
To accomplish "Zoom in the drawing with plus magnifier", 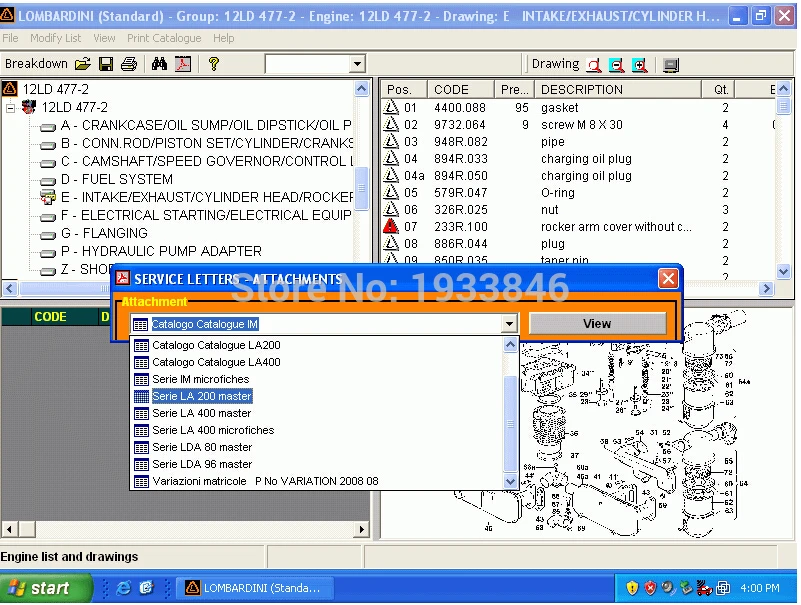I will [x=640, y=65].
